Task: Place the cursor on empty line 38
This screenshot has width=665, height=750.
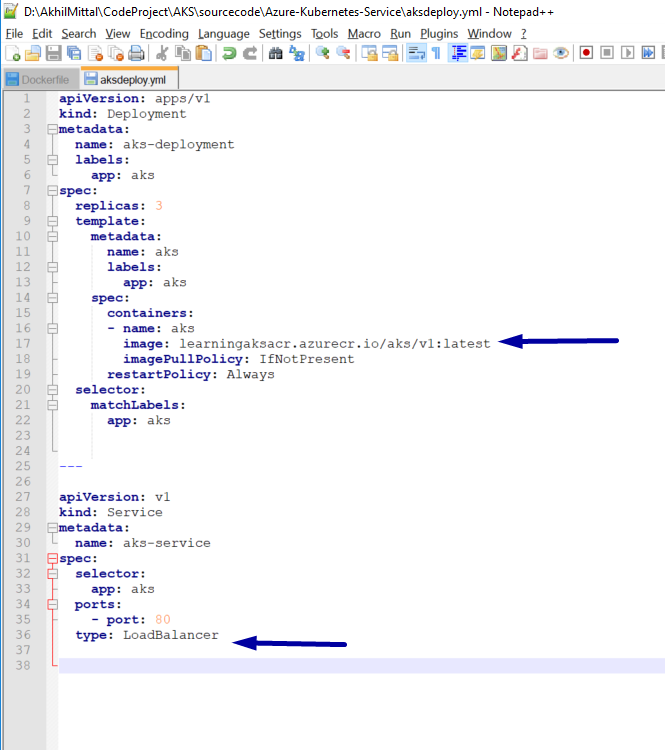Action: click(x=362, y=665)
